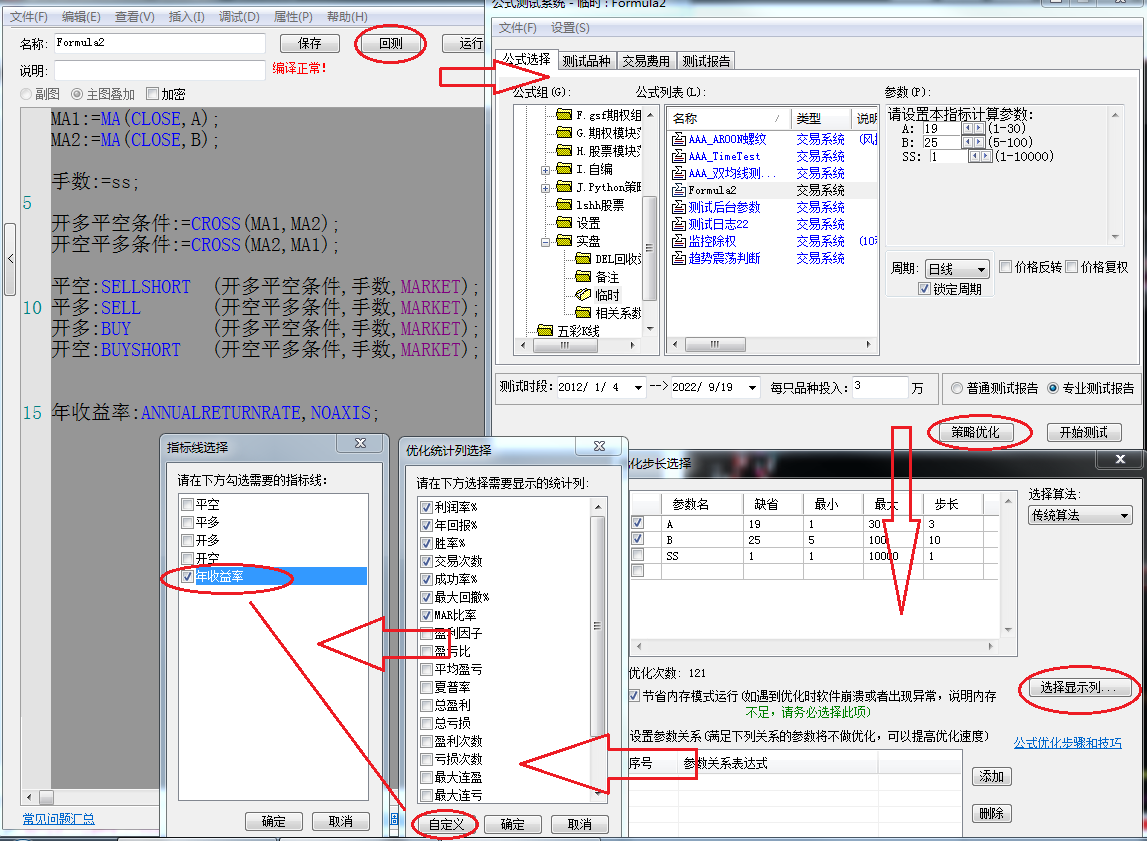This screenshot has height=841, width=1147.
Task: Click the 自定义 button
Action: pyautogui.click(x=446, y=824)
